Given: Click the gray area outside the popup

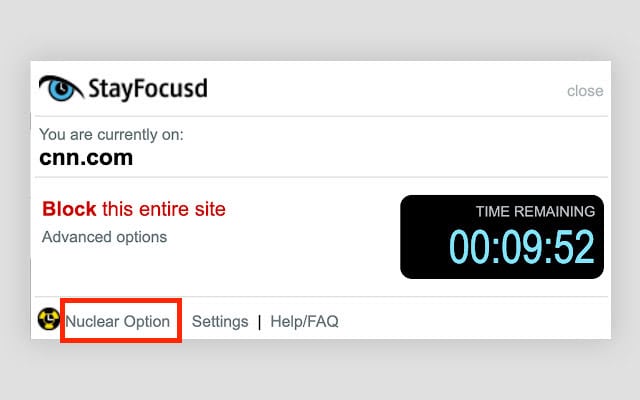Looking at the screenshot, I should click(x=320, y=375).
